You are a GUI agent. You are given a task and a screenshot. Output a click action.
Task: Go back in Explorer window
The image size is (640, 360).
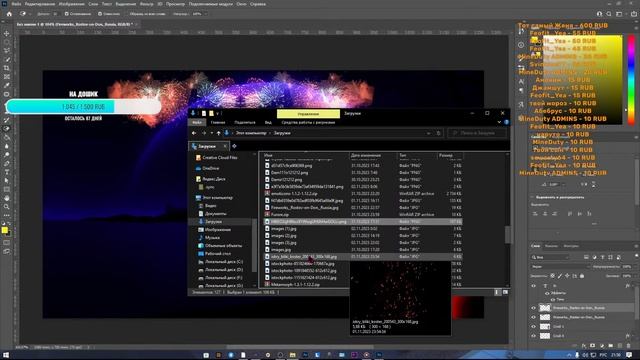(x=194, y=133)
